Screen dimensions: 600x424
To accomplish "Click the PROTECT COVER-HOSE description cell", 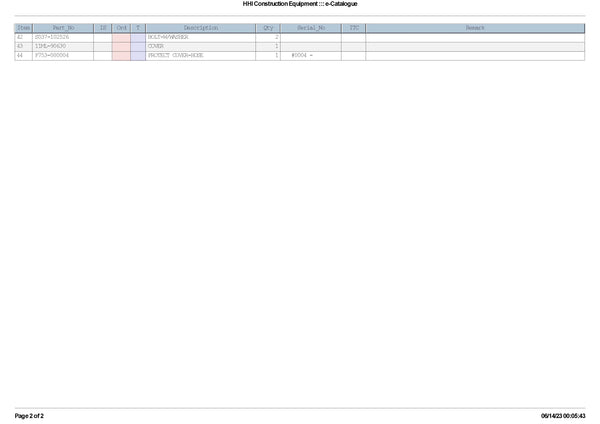I will [175, 55].
